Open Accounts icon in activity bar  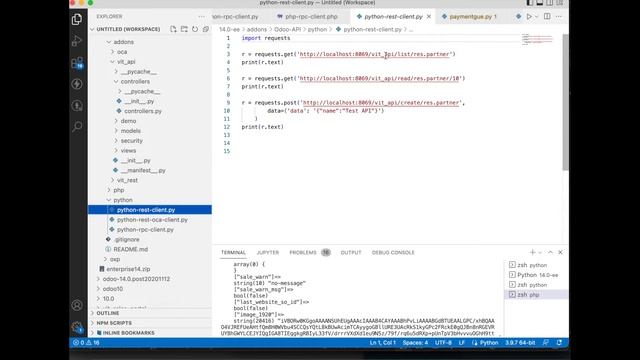(77, 305)
